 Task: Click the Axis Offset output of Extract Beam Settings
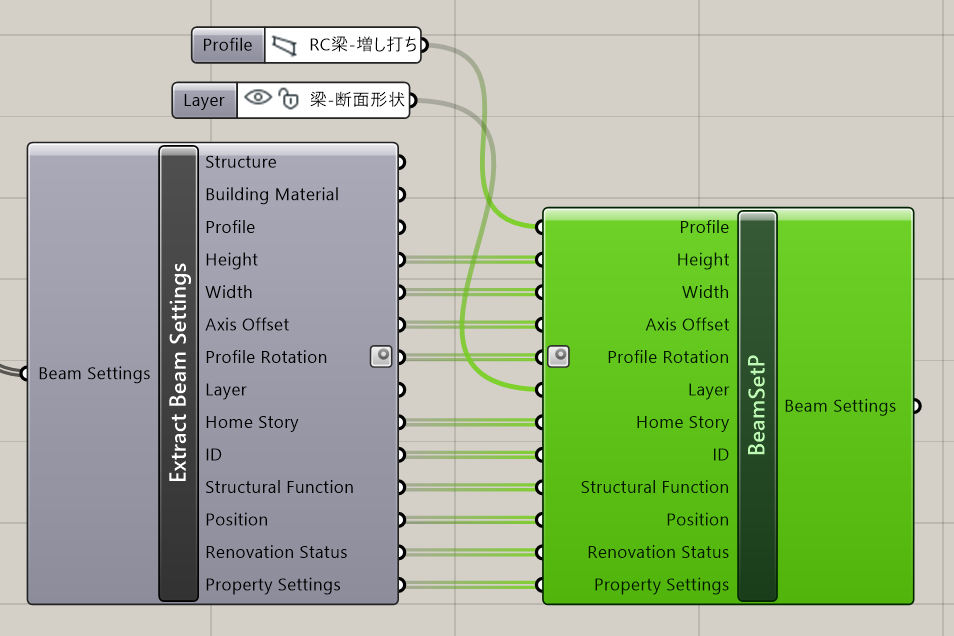click(247, 324)
